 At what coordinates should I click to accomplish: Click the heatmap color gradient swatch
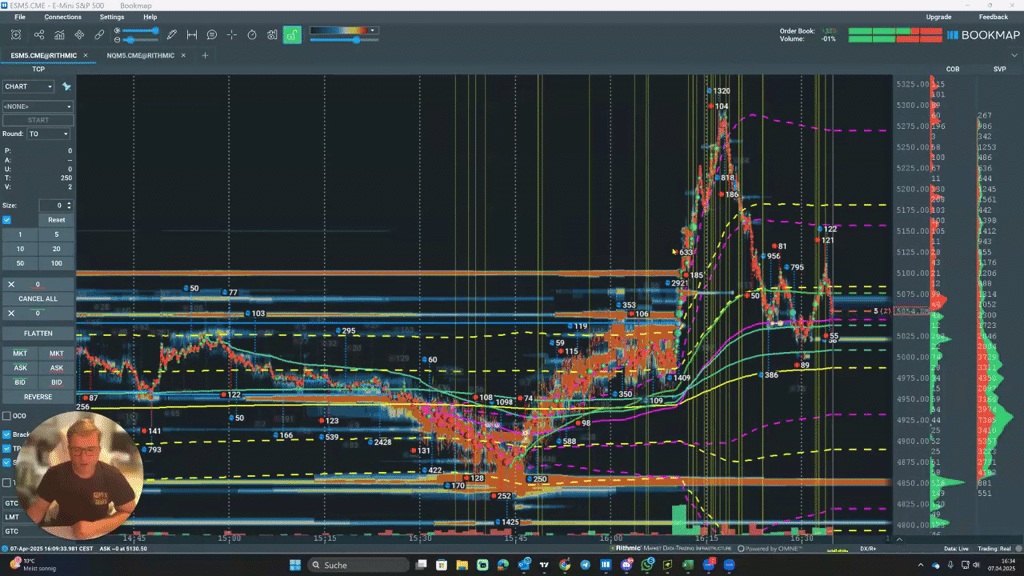[339, 31]
